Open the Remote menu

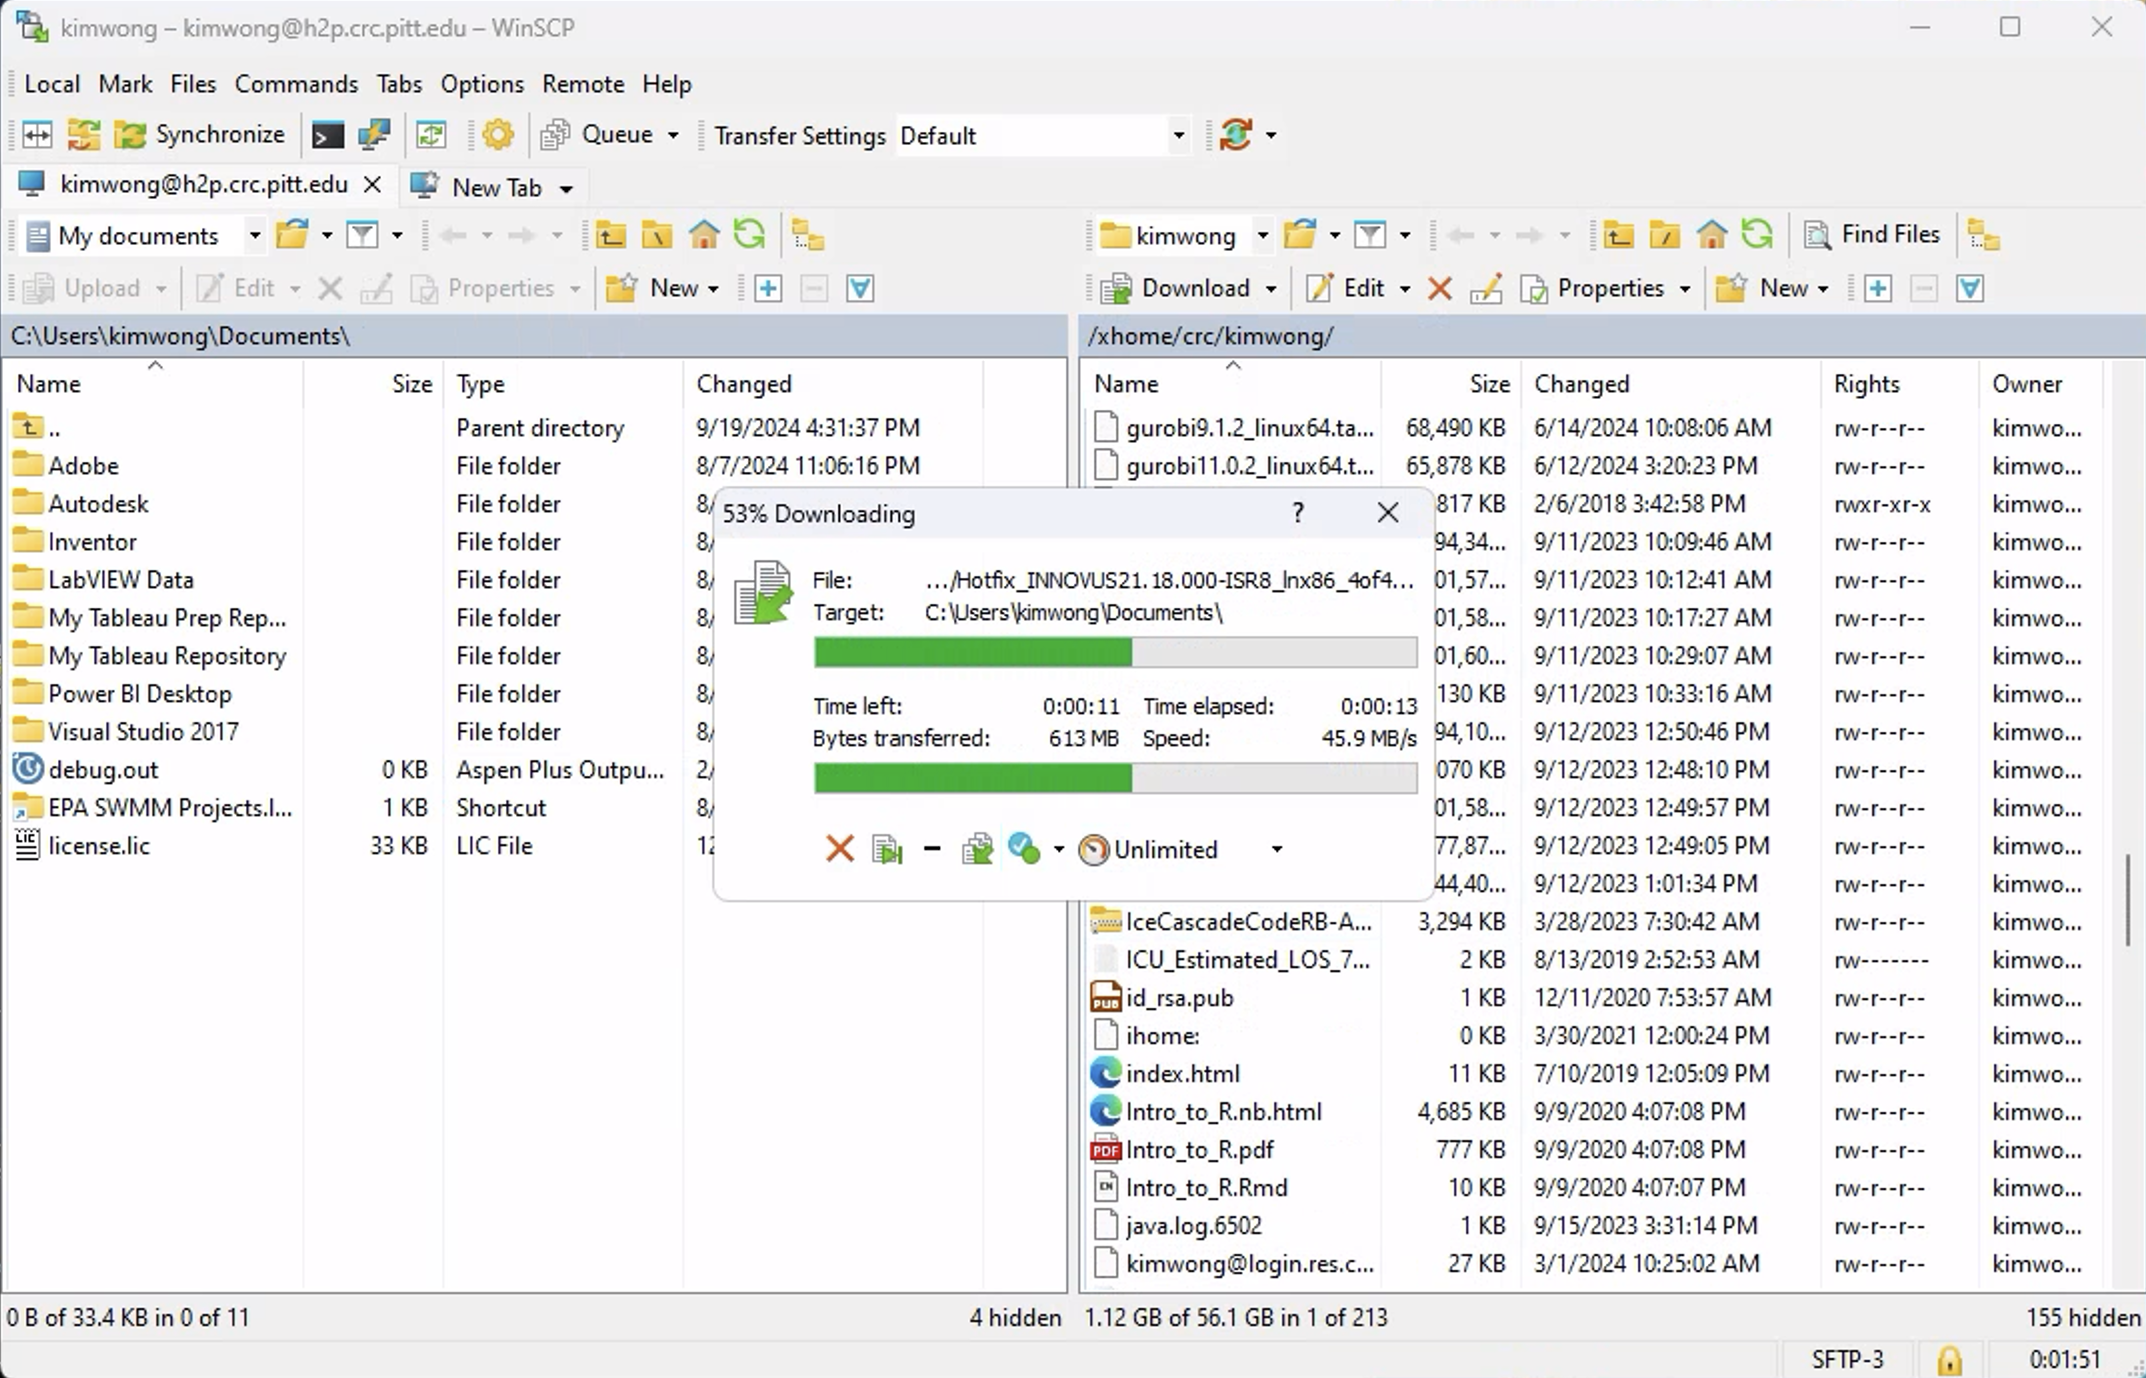[583, 84]
